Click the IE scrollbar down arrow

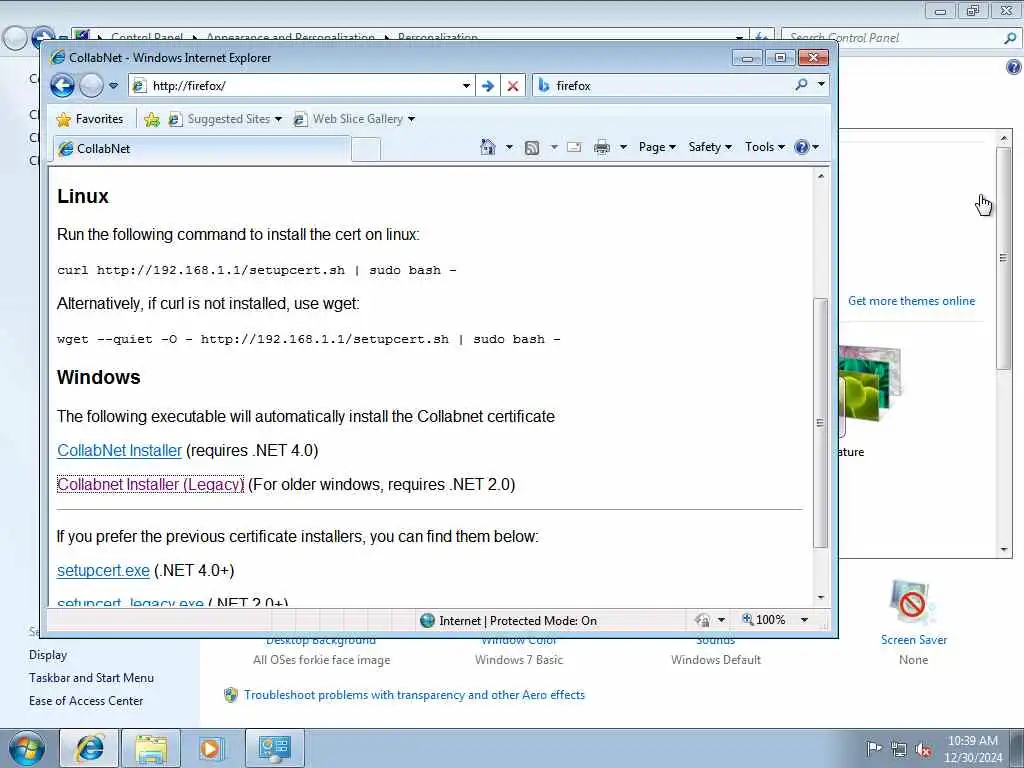821,598
